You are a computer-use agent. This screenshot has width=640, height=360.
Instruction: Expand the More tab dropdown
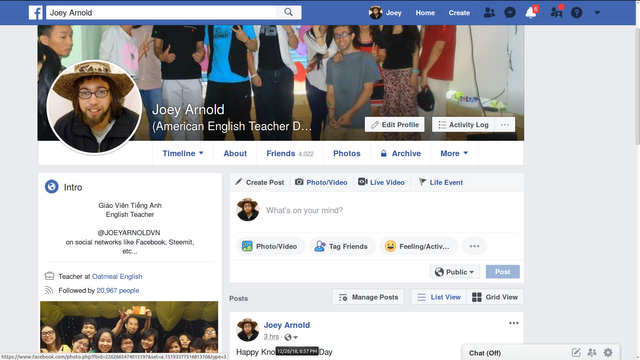click(454, 153)
